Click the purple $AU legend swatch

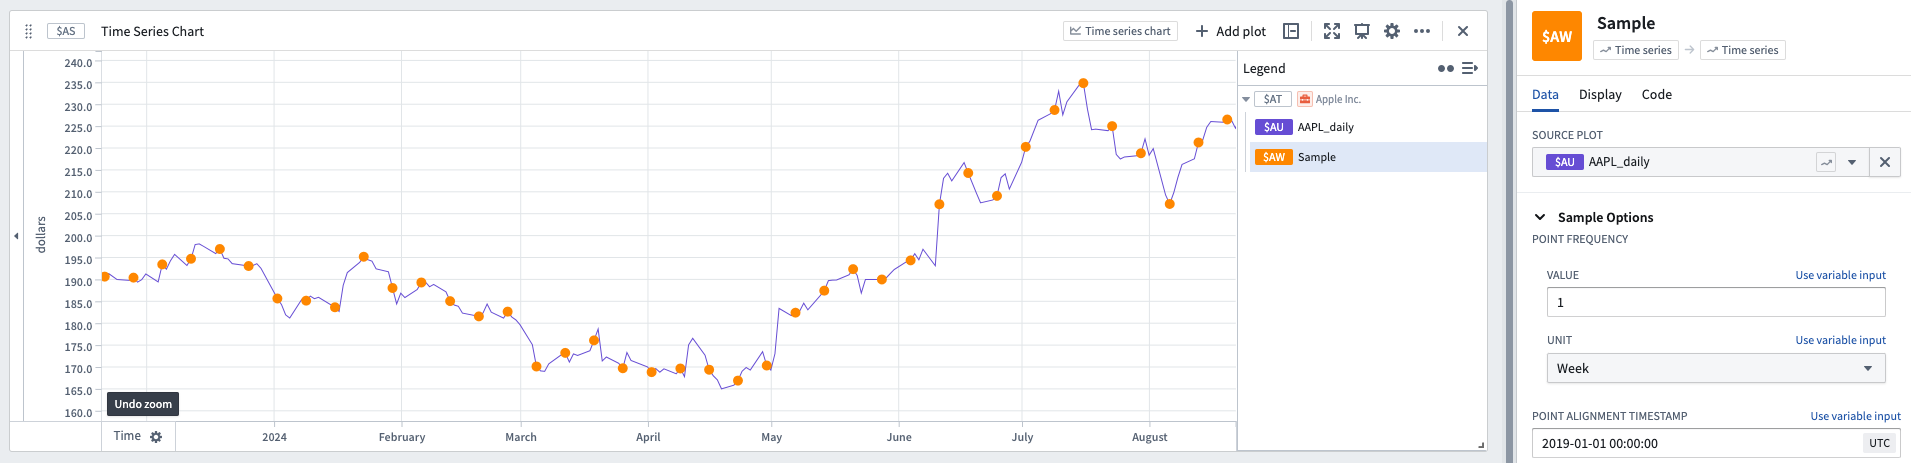tap(1273, 127)
